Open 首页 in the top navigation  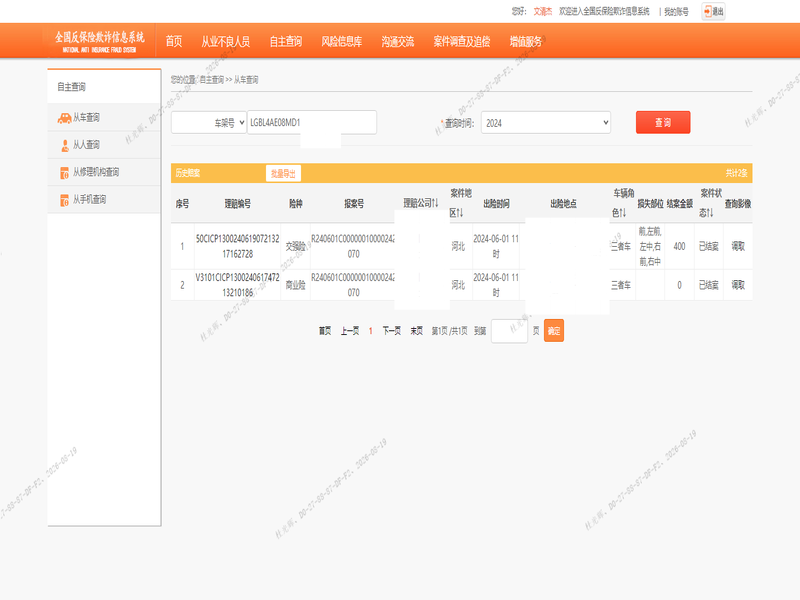(173, 41)
